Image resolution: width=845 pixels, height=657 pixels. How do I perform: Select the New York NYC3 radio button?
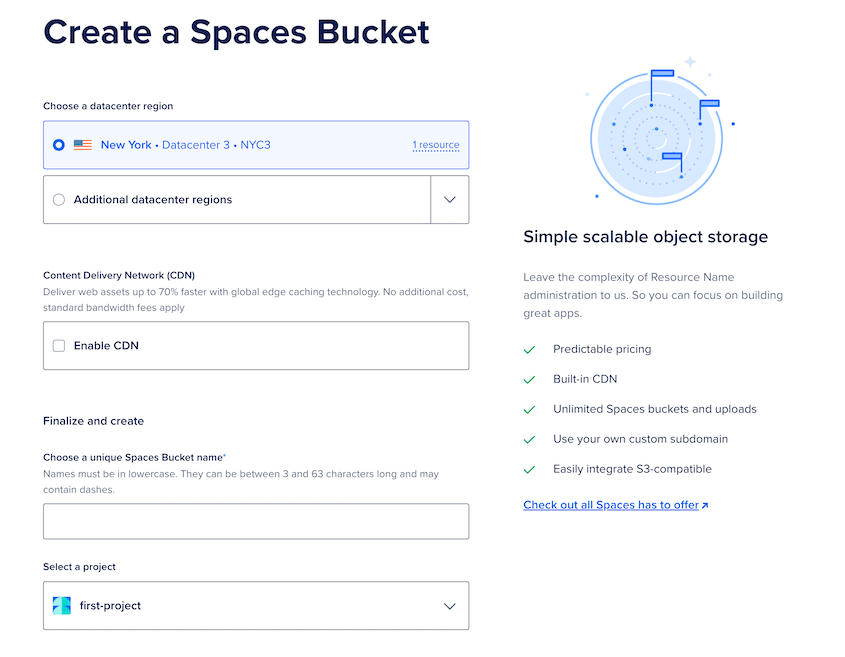[x=59, y=145]
